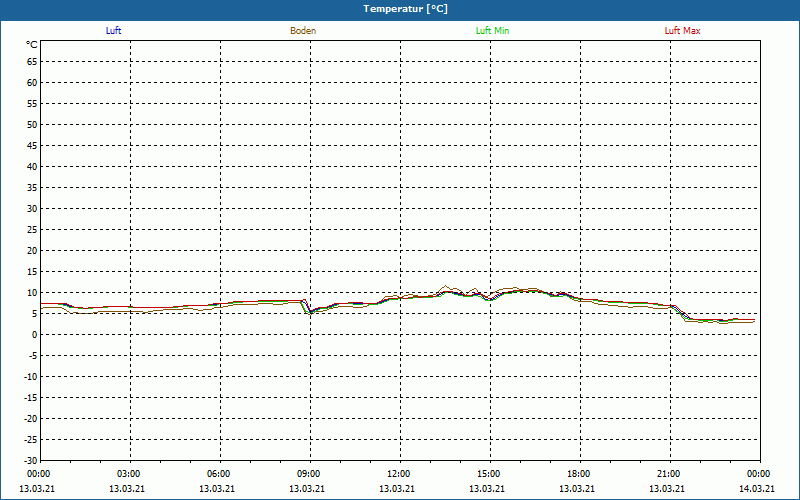Viewport: 800px width, 500px height.
Task: Click the 65 value on y-axis
Action: 32,62
